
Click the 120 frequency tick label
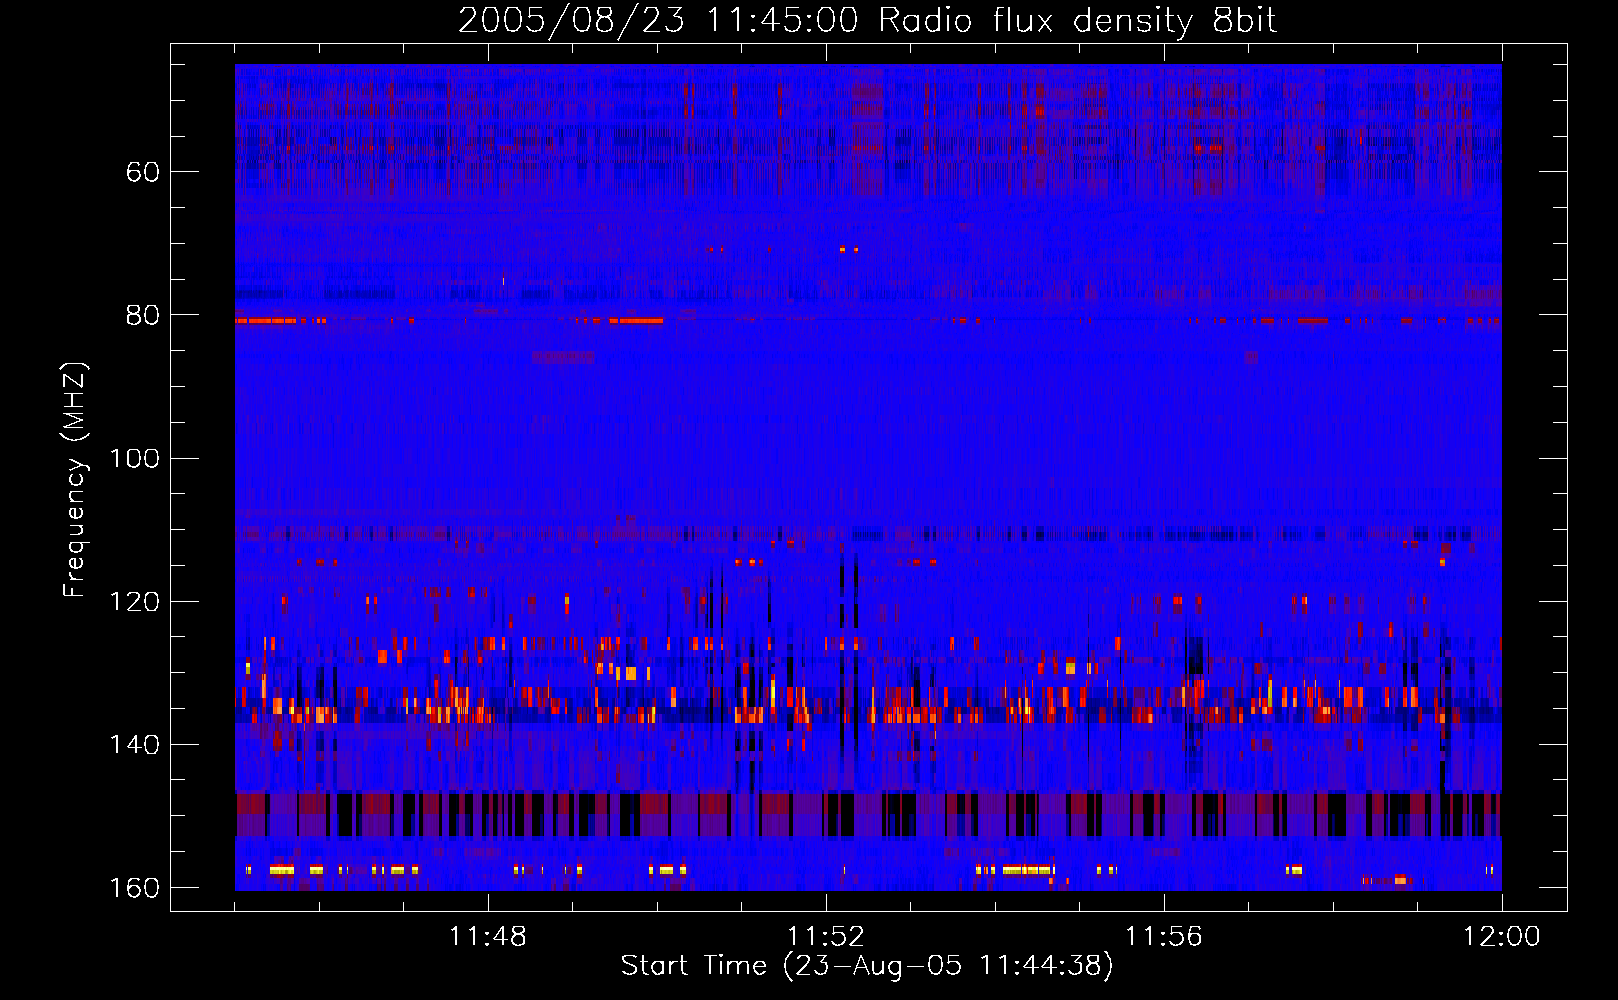tap(133, 601)
